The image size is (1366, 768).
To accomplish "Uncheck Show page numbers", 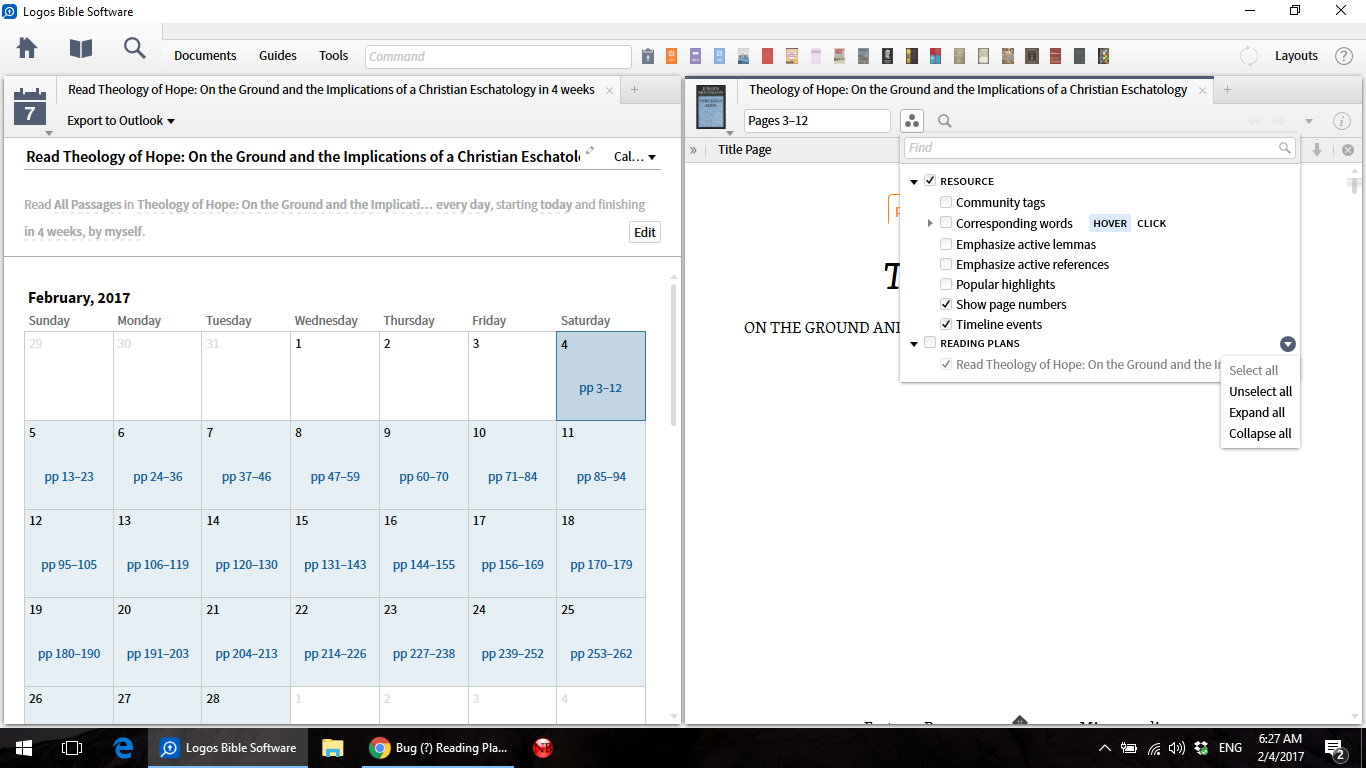I will click(x=946, y=304).
